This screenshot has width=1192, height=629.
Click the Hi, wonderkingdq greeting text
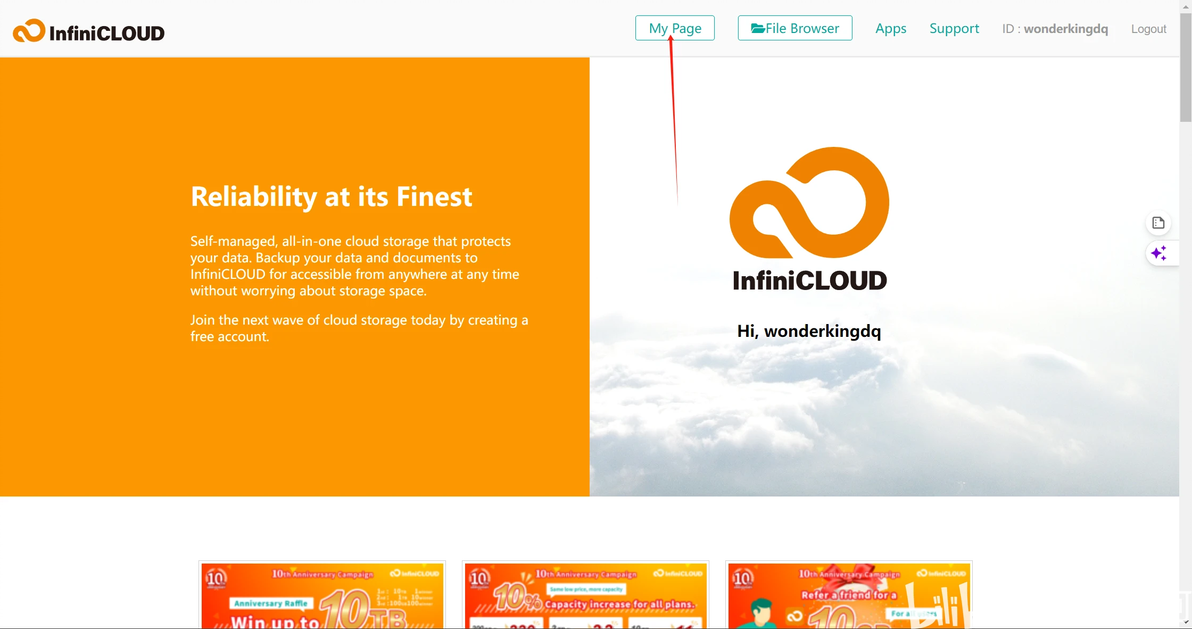click(809, 332)
